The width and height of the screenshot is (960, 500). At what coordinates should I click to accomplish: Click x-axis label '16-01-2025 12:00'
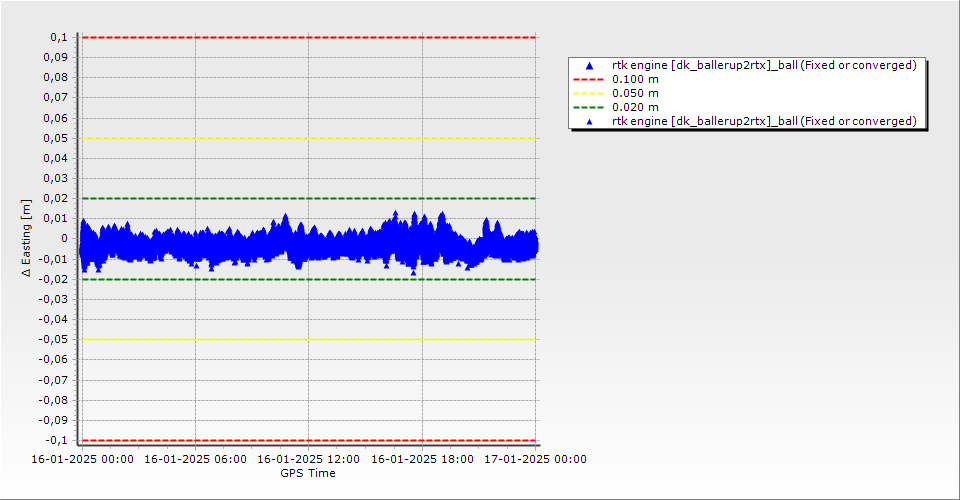pyautogui.click(x=309, y=459)
